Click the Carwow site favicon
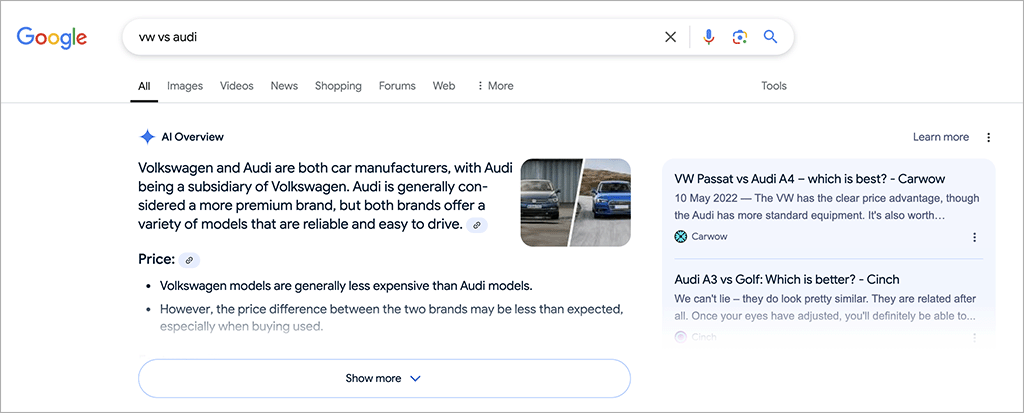Screen dimensions: 1024x413 pyautogui.click(x=680, y=237)
